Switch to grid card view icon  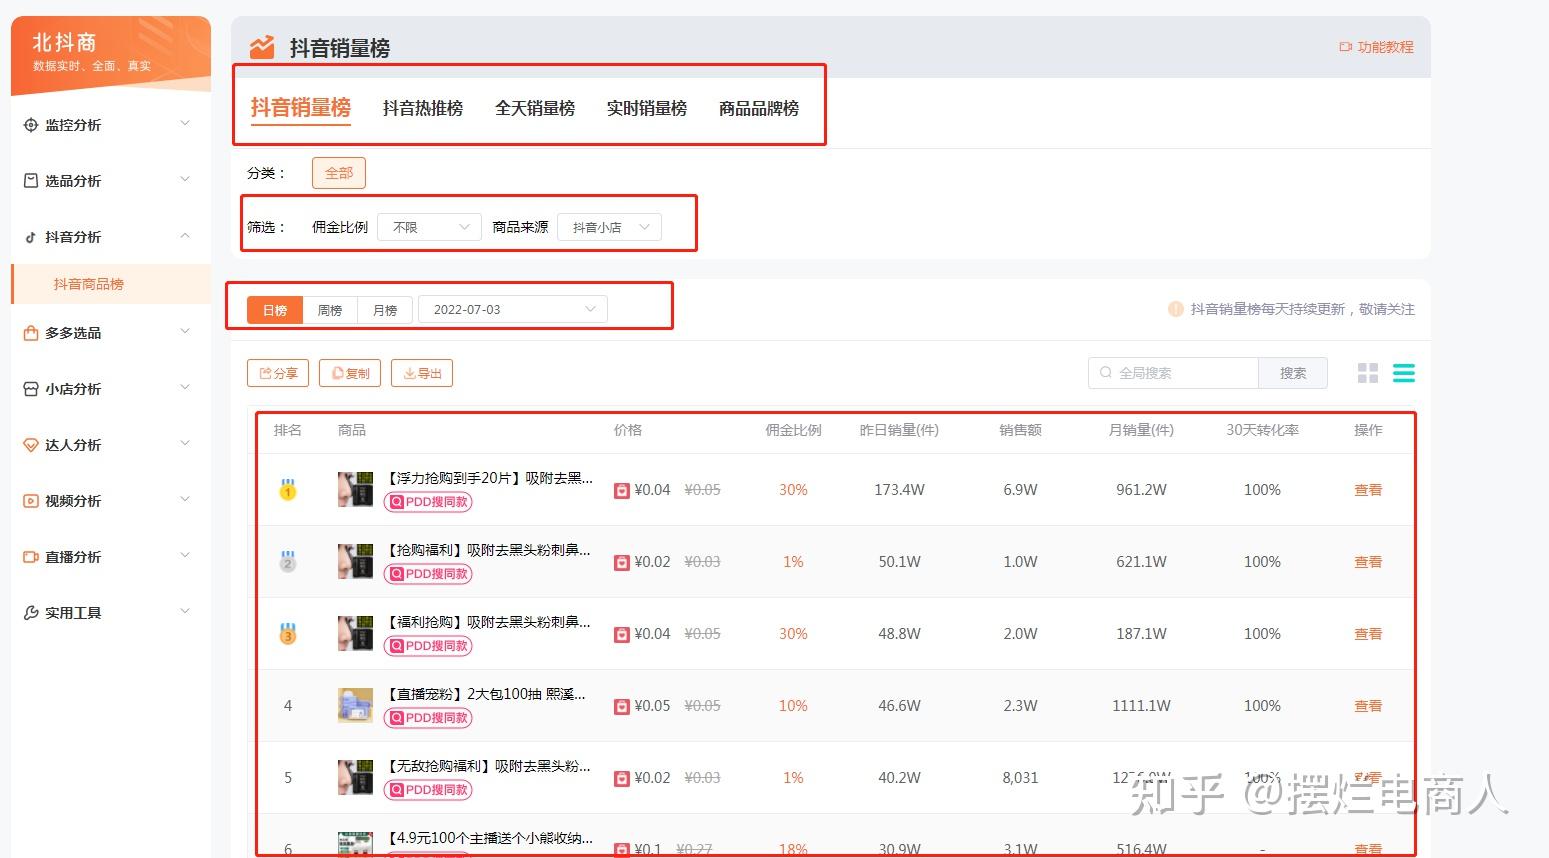coord(1368,373)
